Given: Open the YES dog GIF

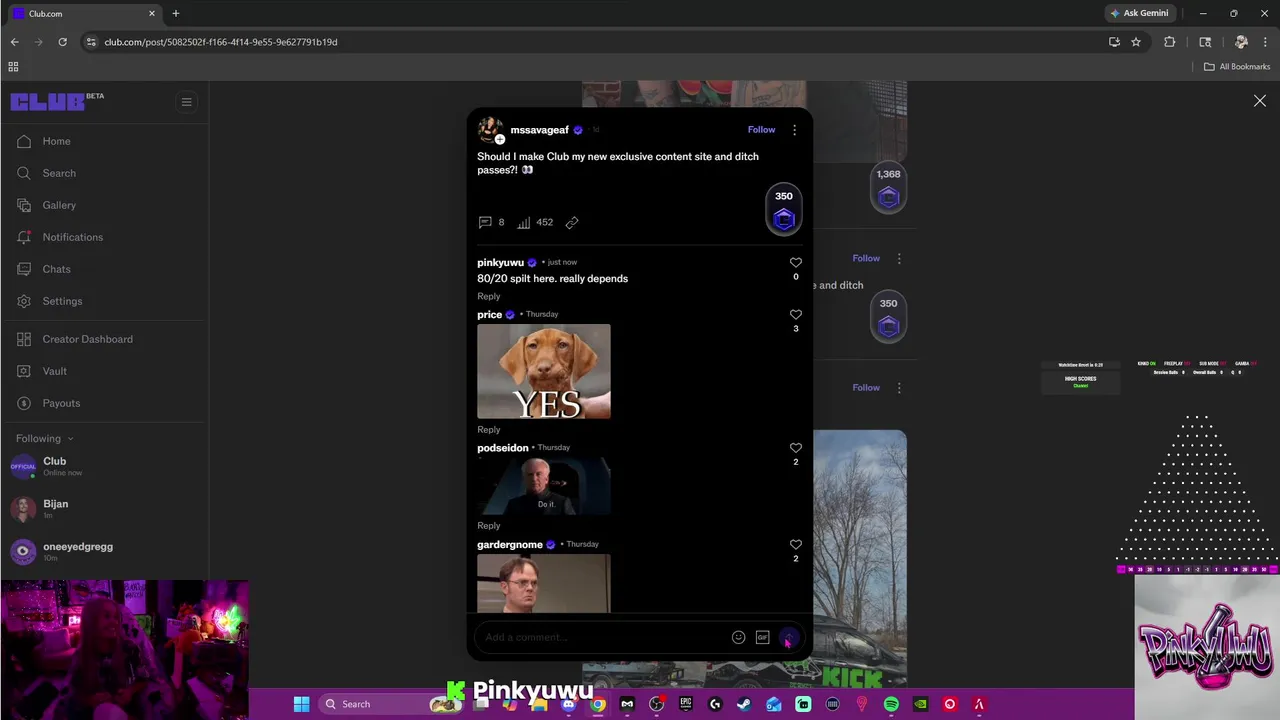Looking at the screenshot, I should point(543,371).
